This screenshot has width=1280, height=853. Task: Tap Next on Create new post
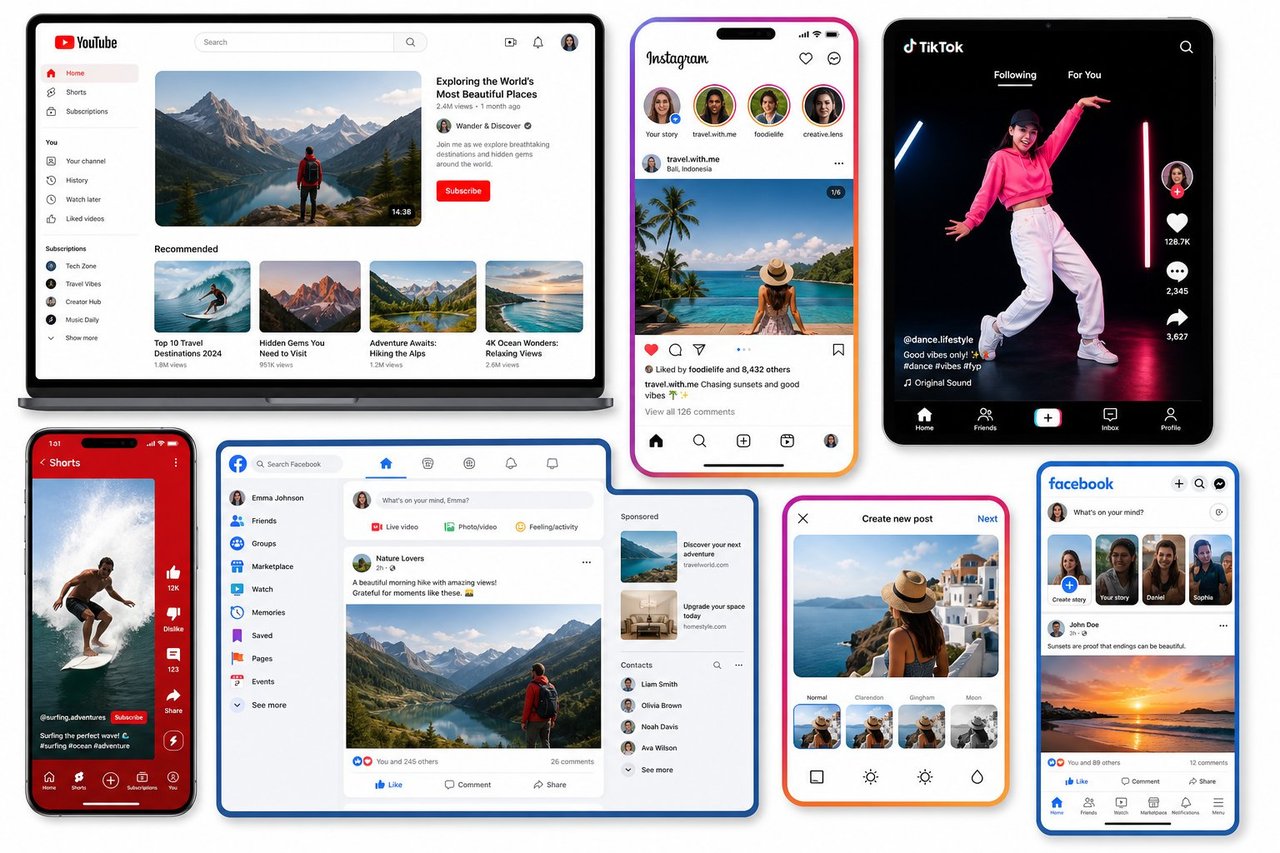click(987, 519)
